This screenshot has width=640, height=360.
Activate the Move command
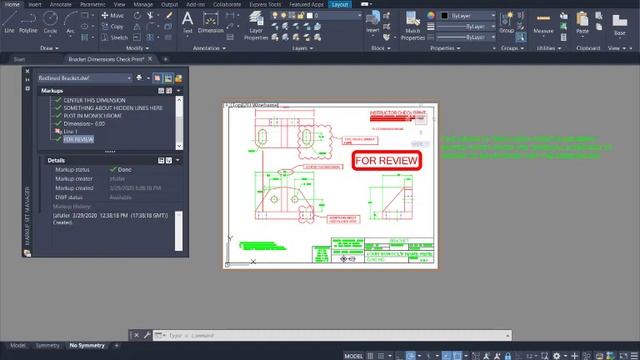pyautogui.click(x=113, y=16)
